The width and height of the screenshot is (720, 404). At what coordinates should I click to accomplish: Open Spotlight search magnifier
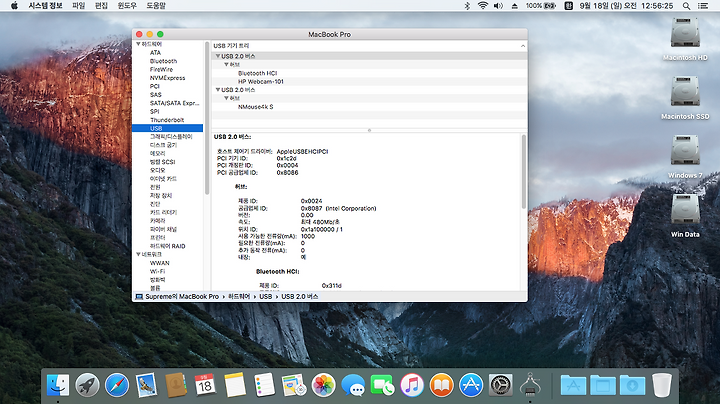(x=686, y=6)
